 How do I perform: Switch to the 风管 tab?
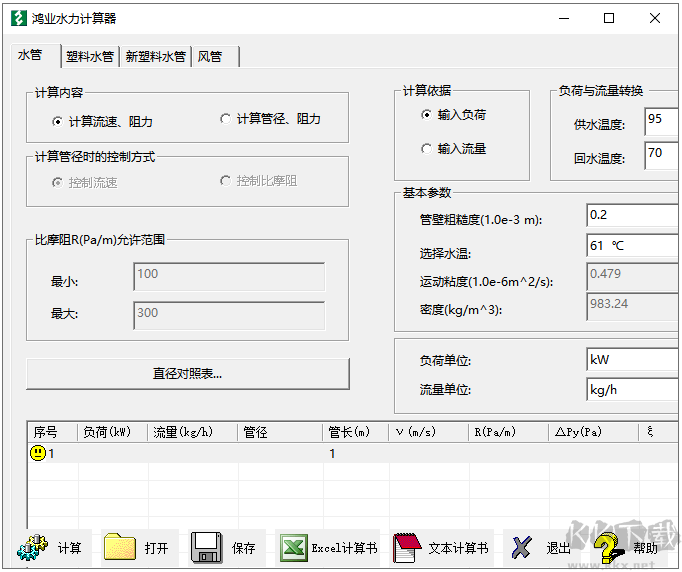click(x=215, y=57)
